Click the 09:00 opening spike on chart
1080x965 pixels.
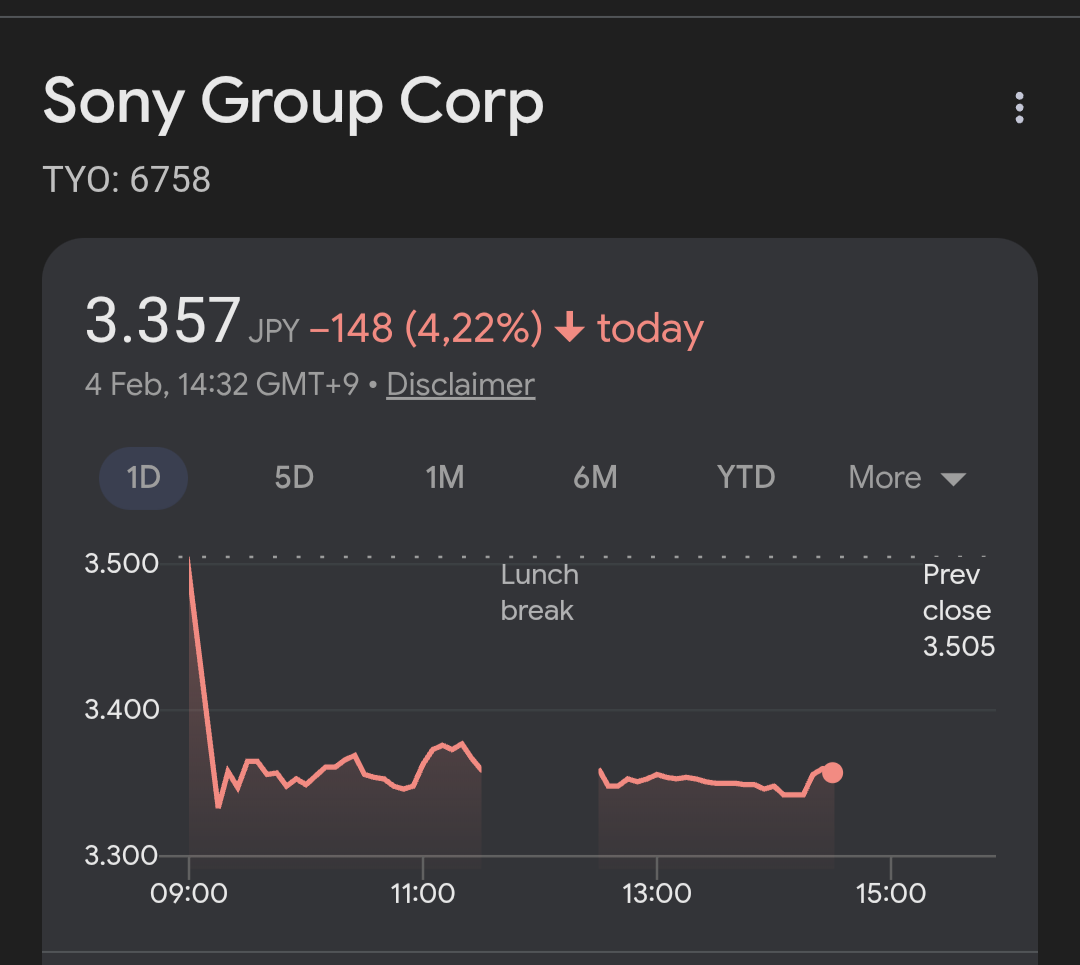[191, 575]
